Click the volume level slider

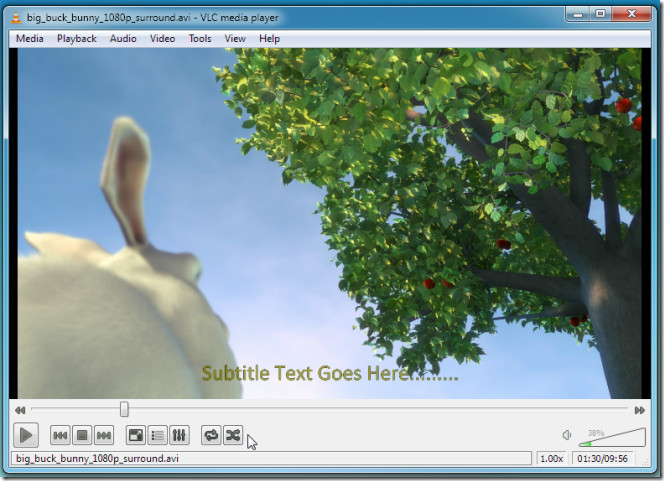612,438
